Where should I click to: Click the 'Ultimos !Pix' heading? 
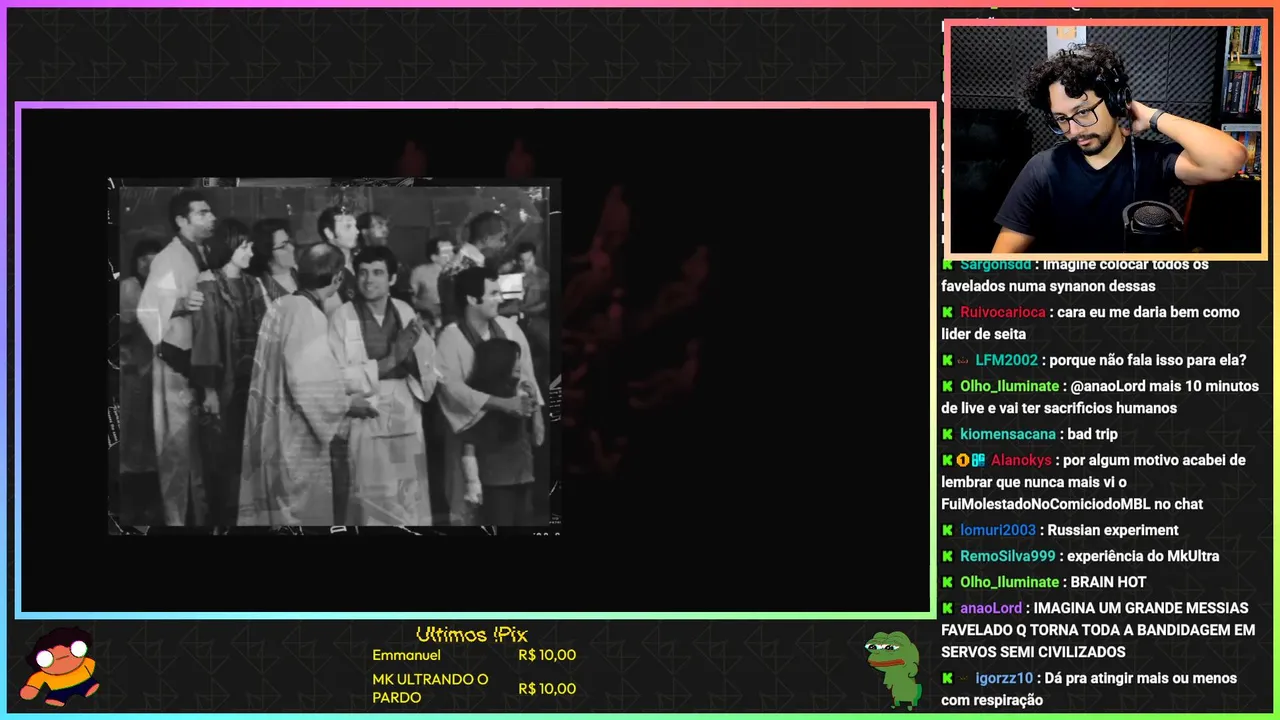[x=471, y=634]
